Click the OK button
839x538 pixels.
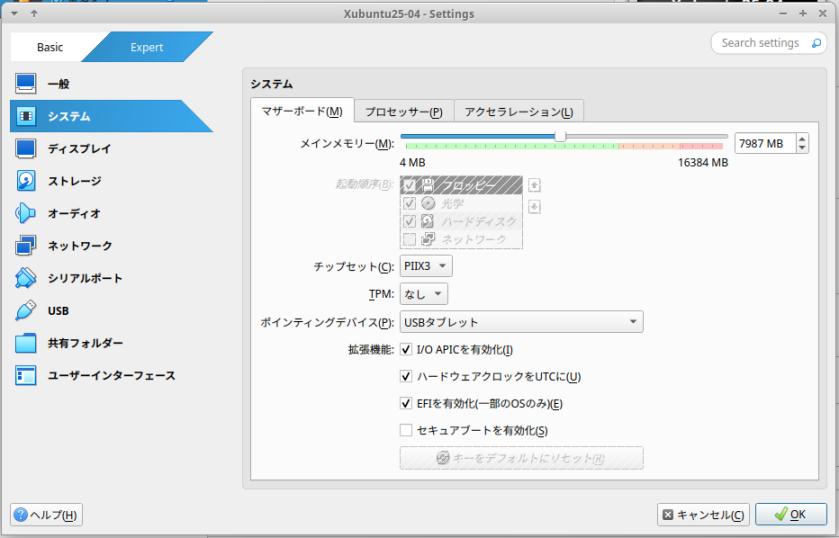(791, 515)
